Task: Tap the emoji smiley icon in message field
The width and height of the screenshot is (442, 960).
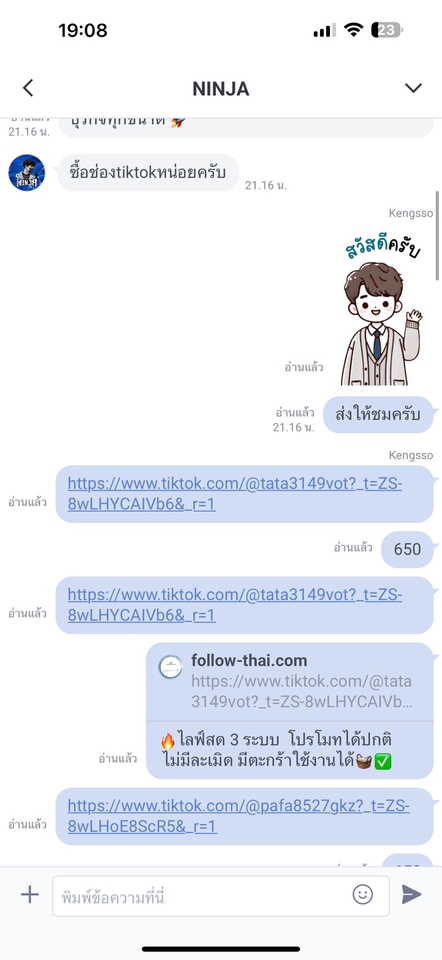Action: pyautogui.click(x=363, y=894)
